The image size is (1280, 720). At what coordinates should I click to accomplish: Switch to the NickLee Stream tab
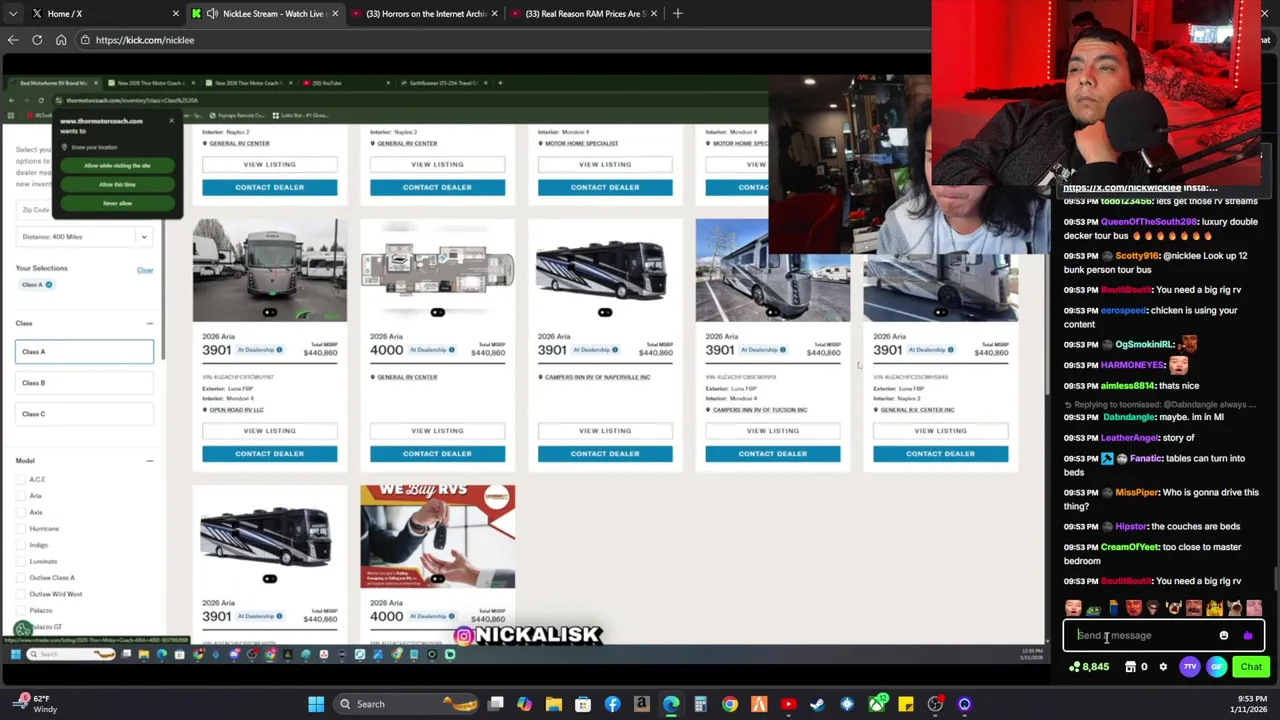coord(265,14)
